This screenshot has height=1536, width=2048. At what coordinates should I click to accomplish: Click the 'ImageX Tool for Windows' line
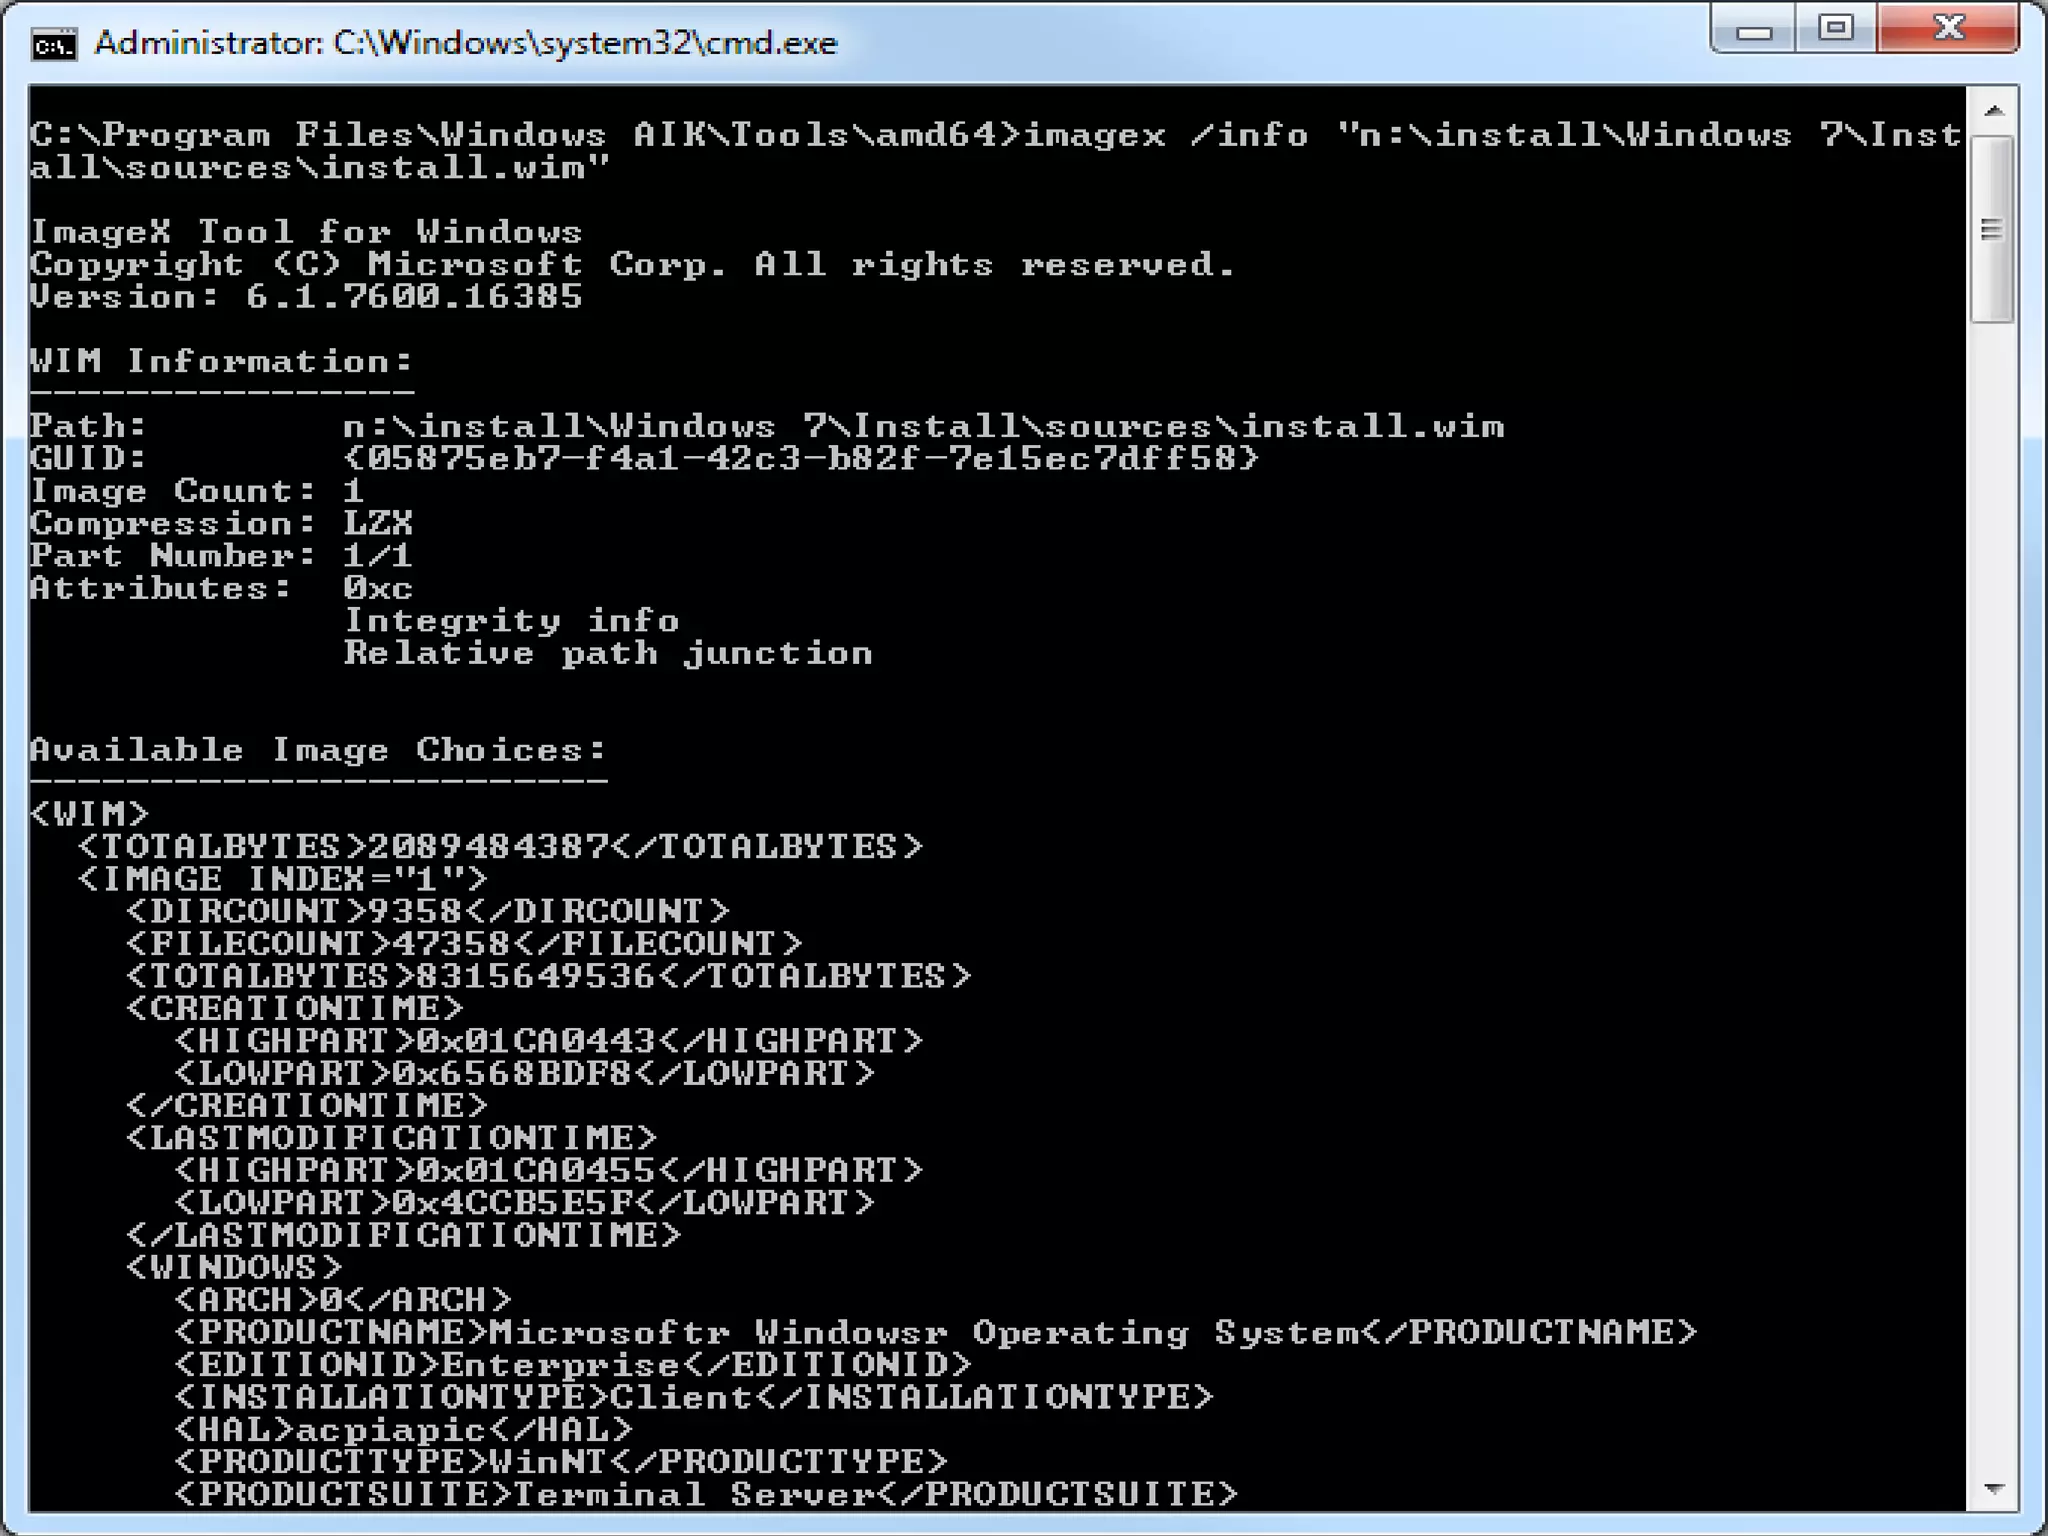(x=306, y=232)
